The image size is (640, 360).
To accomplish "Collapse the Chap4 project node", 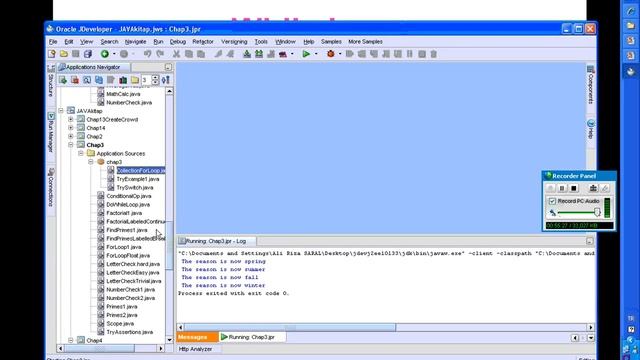I will [x=71, y=340].
